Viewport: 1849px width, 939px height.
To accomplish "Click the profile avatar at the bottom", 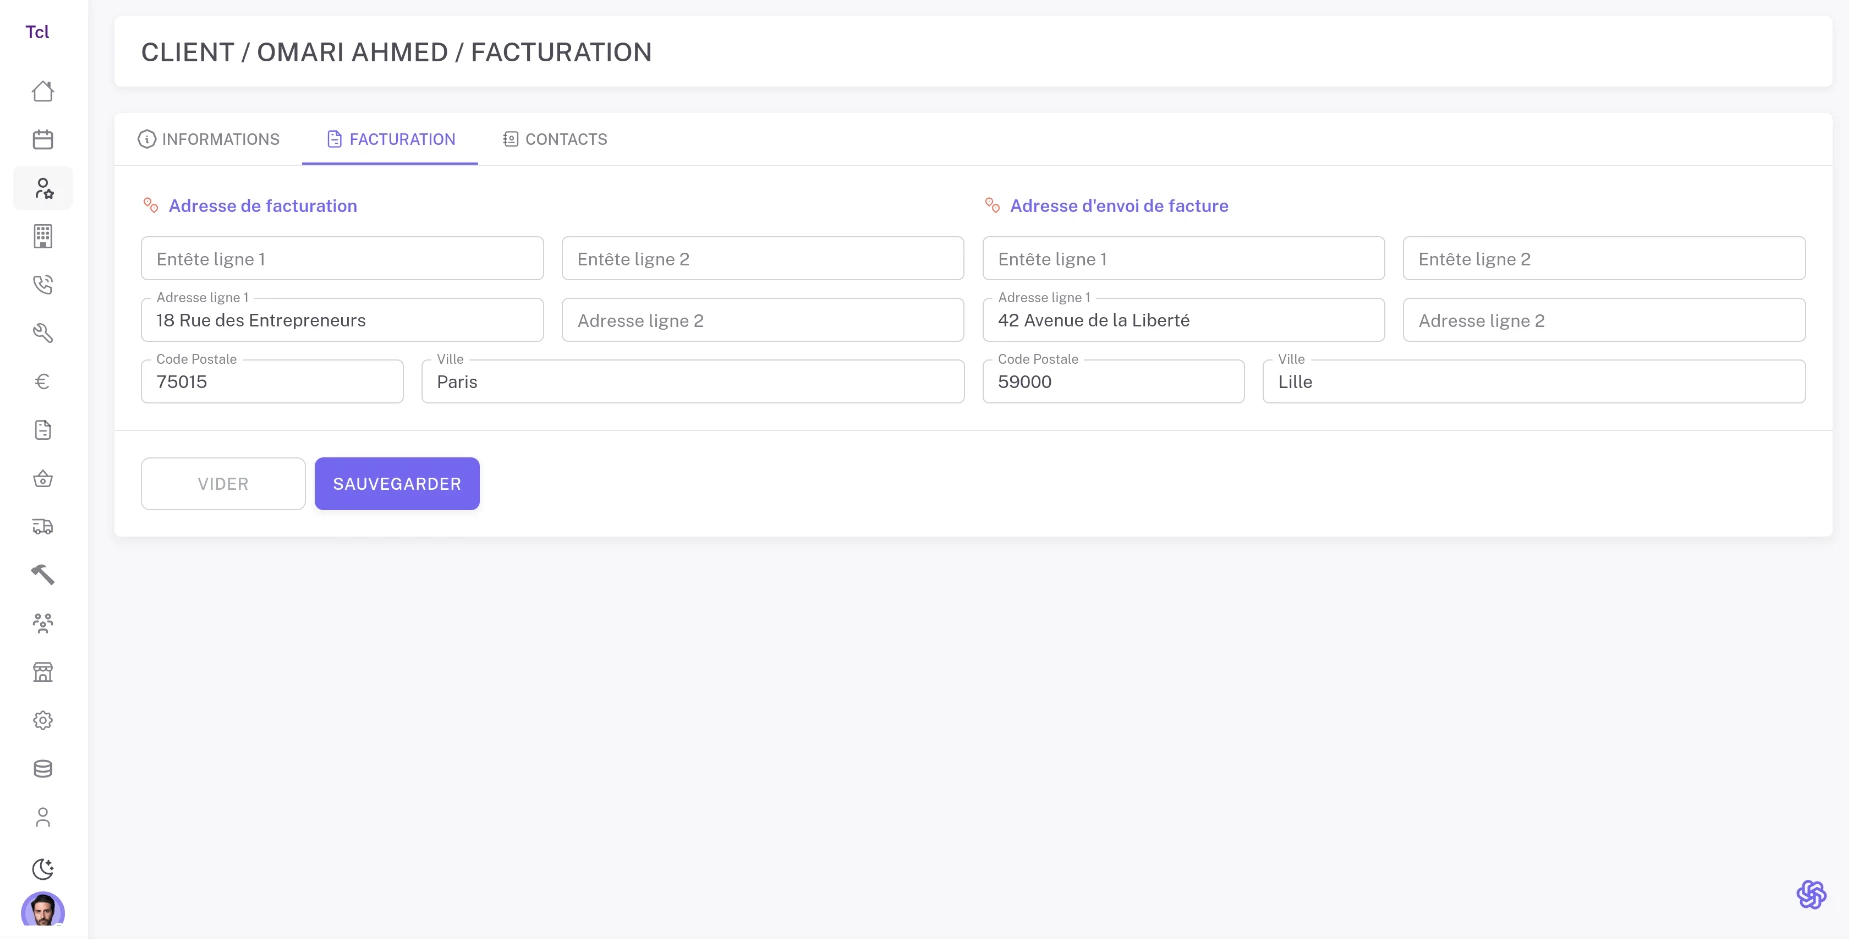I will (x=43, y=912).
